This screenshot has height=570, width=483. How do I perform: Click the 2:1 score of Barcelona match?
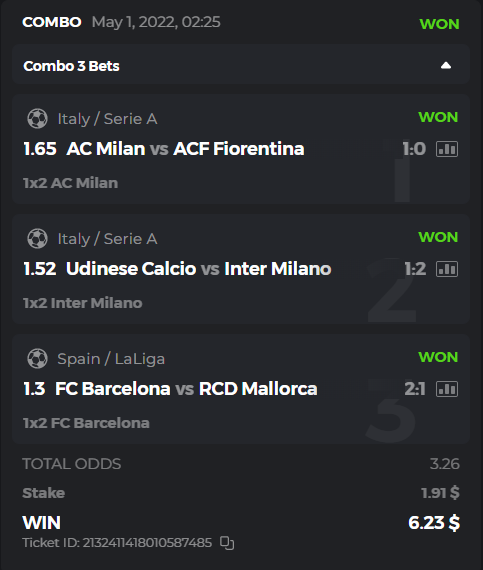(415, 389)
